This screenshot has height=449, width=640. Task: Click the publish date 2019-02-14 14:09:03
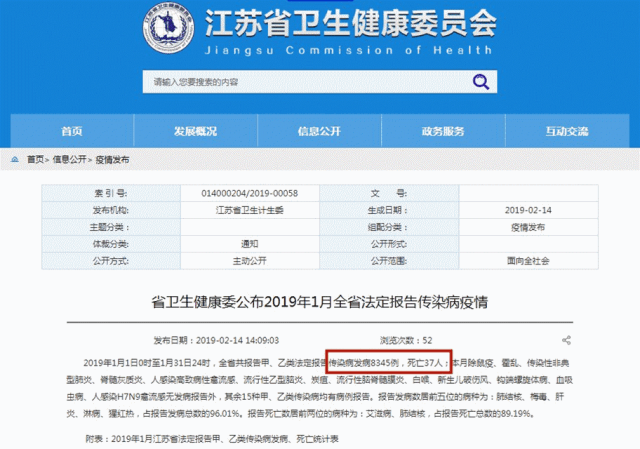click(x=229, y=340)
